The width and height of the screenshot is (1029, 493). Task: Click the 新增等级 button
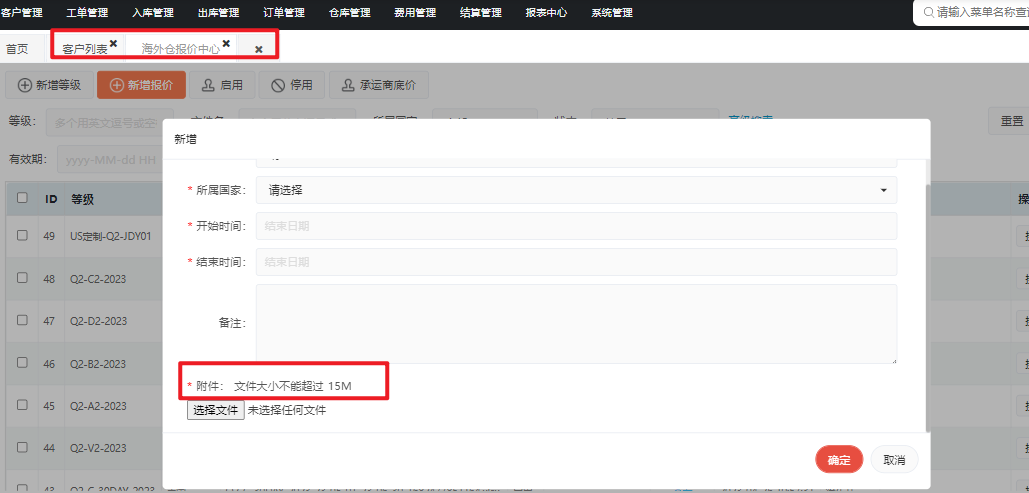[49, 85]
